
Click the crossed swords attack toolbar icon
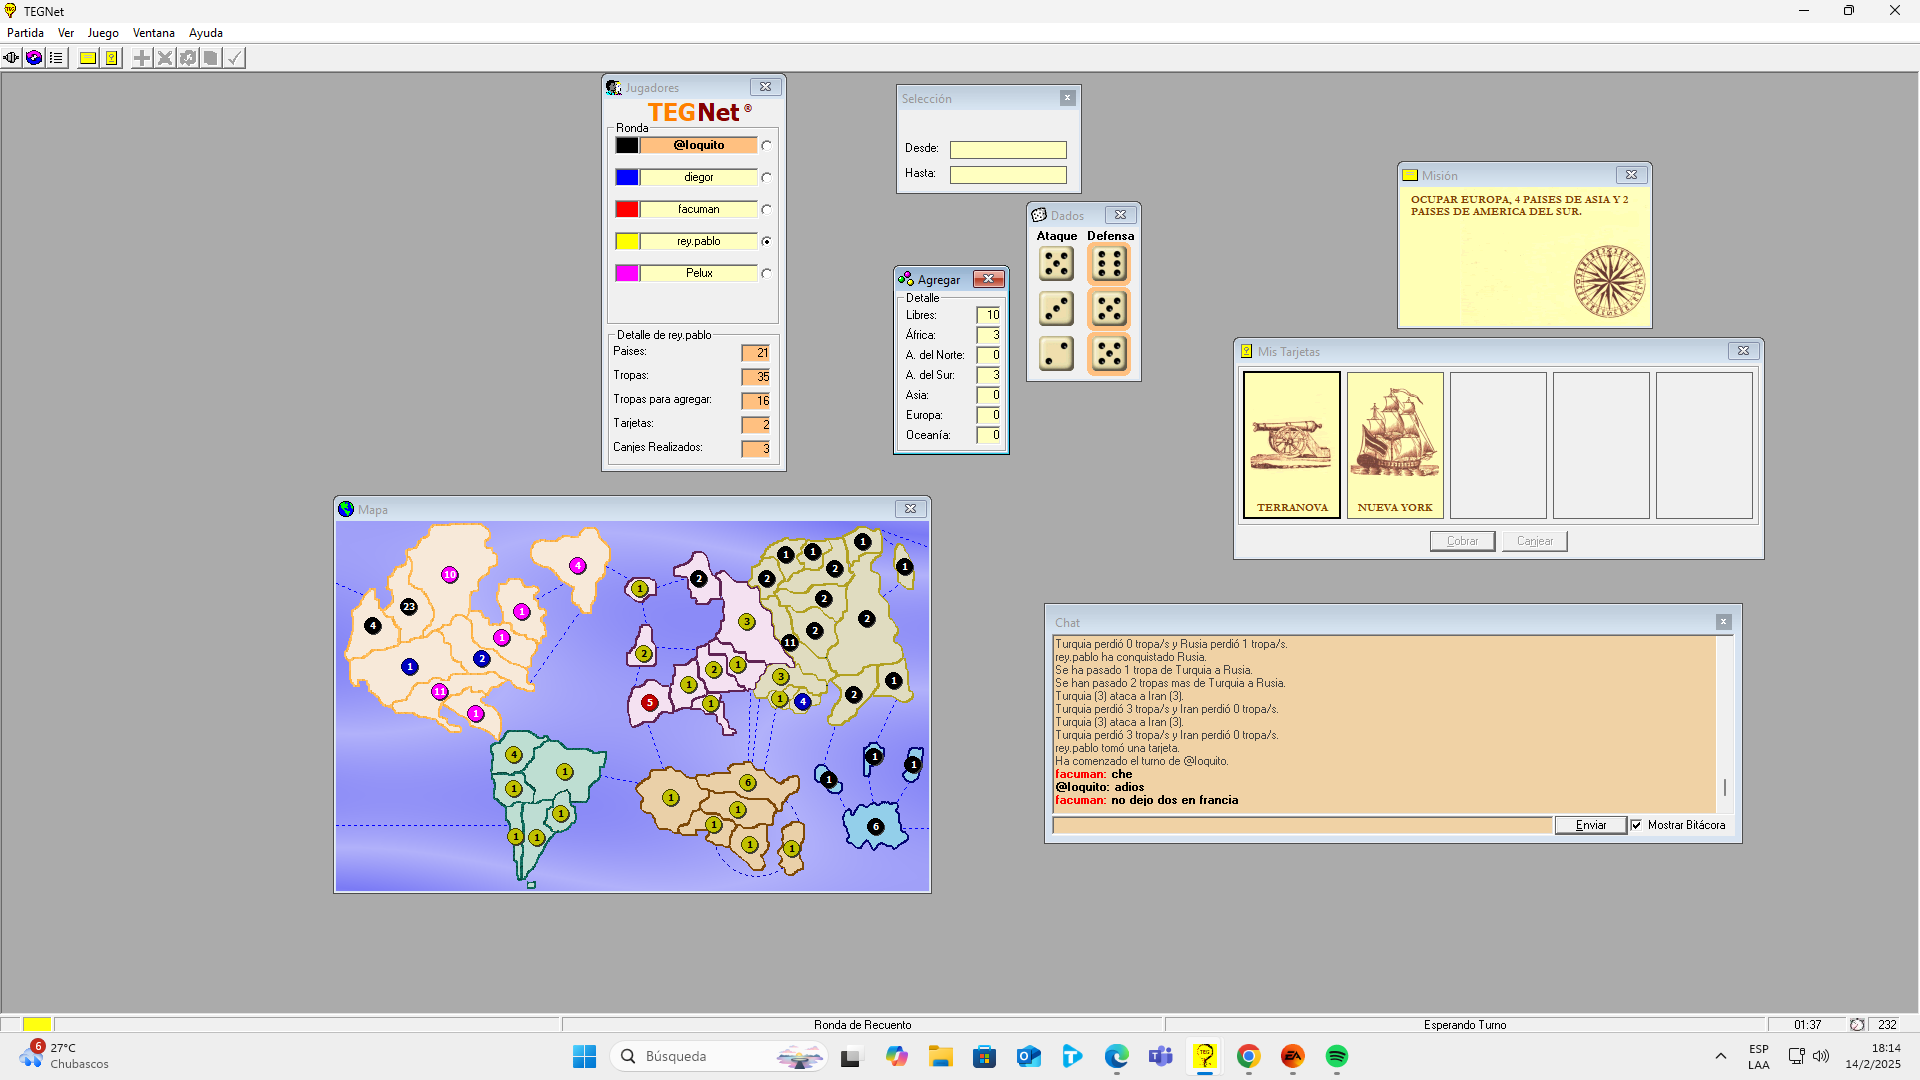click(x=165, y=58)
